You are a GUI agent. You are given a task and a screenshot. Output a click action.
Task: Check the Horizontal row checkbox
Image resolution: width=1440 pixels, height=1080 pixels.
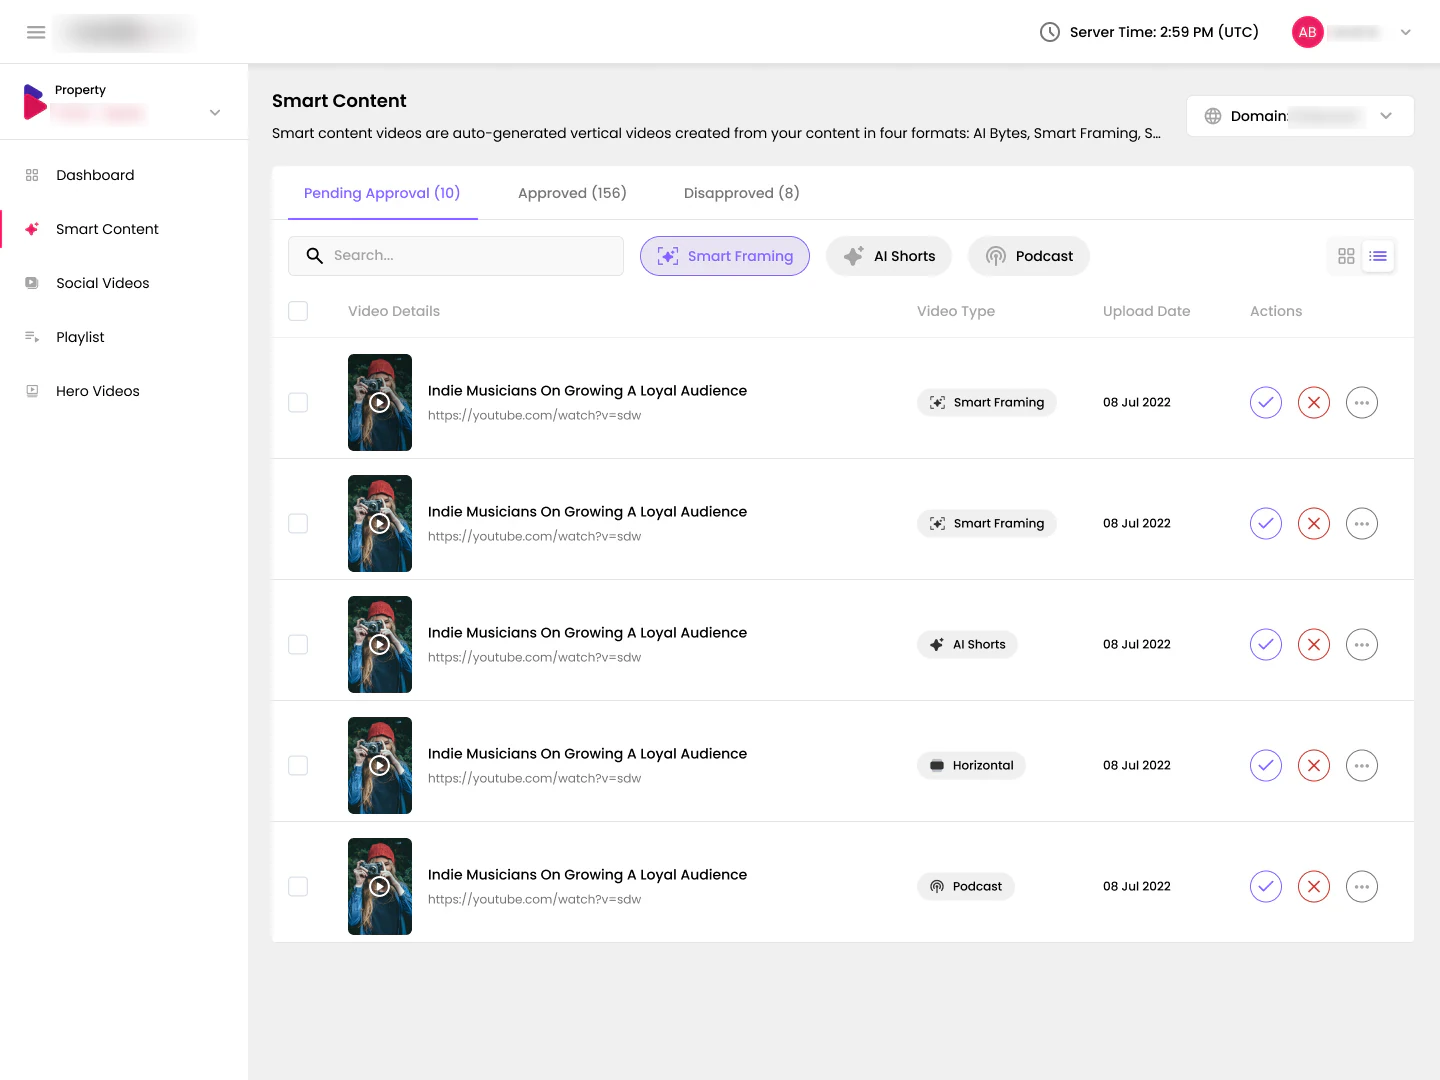click(x=298, y=765)
